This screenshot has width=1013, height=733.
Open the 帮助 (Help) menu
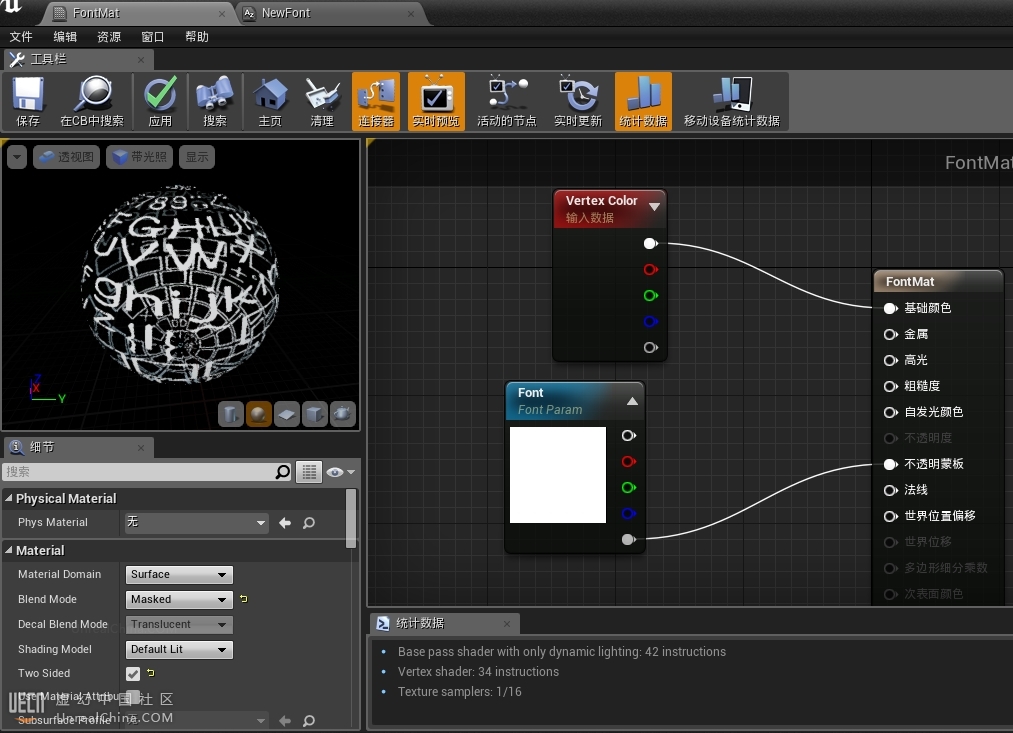coord(196,37)
